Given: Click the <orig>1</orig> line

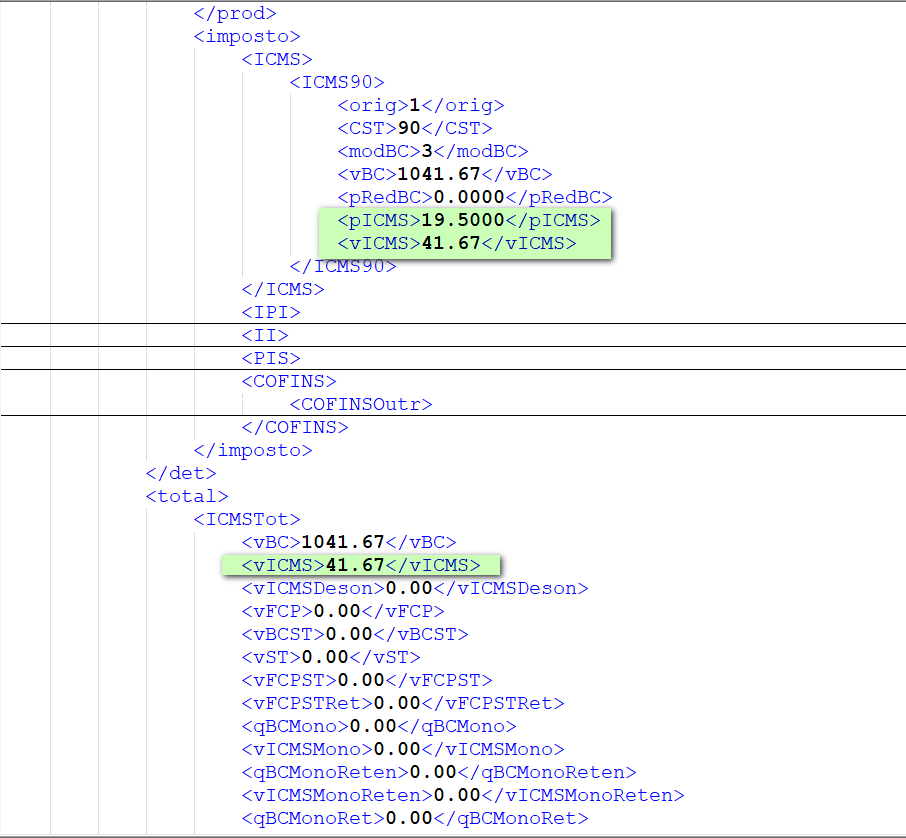Looking at the screenshot, I should pyautogui.click(x=421, y=105).
